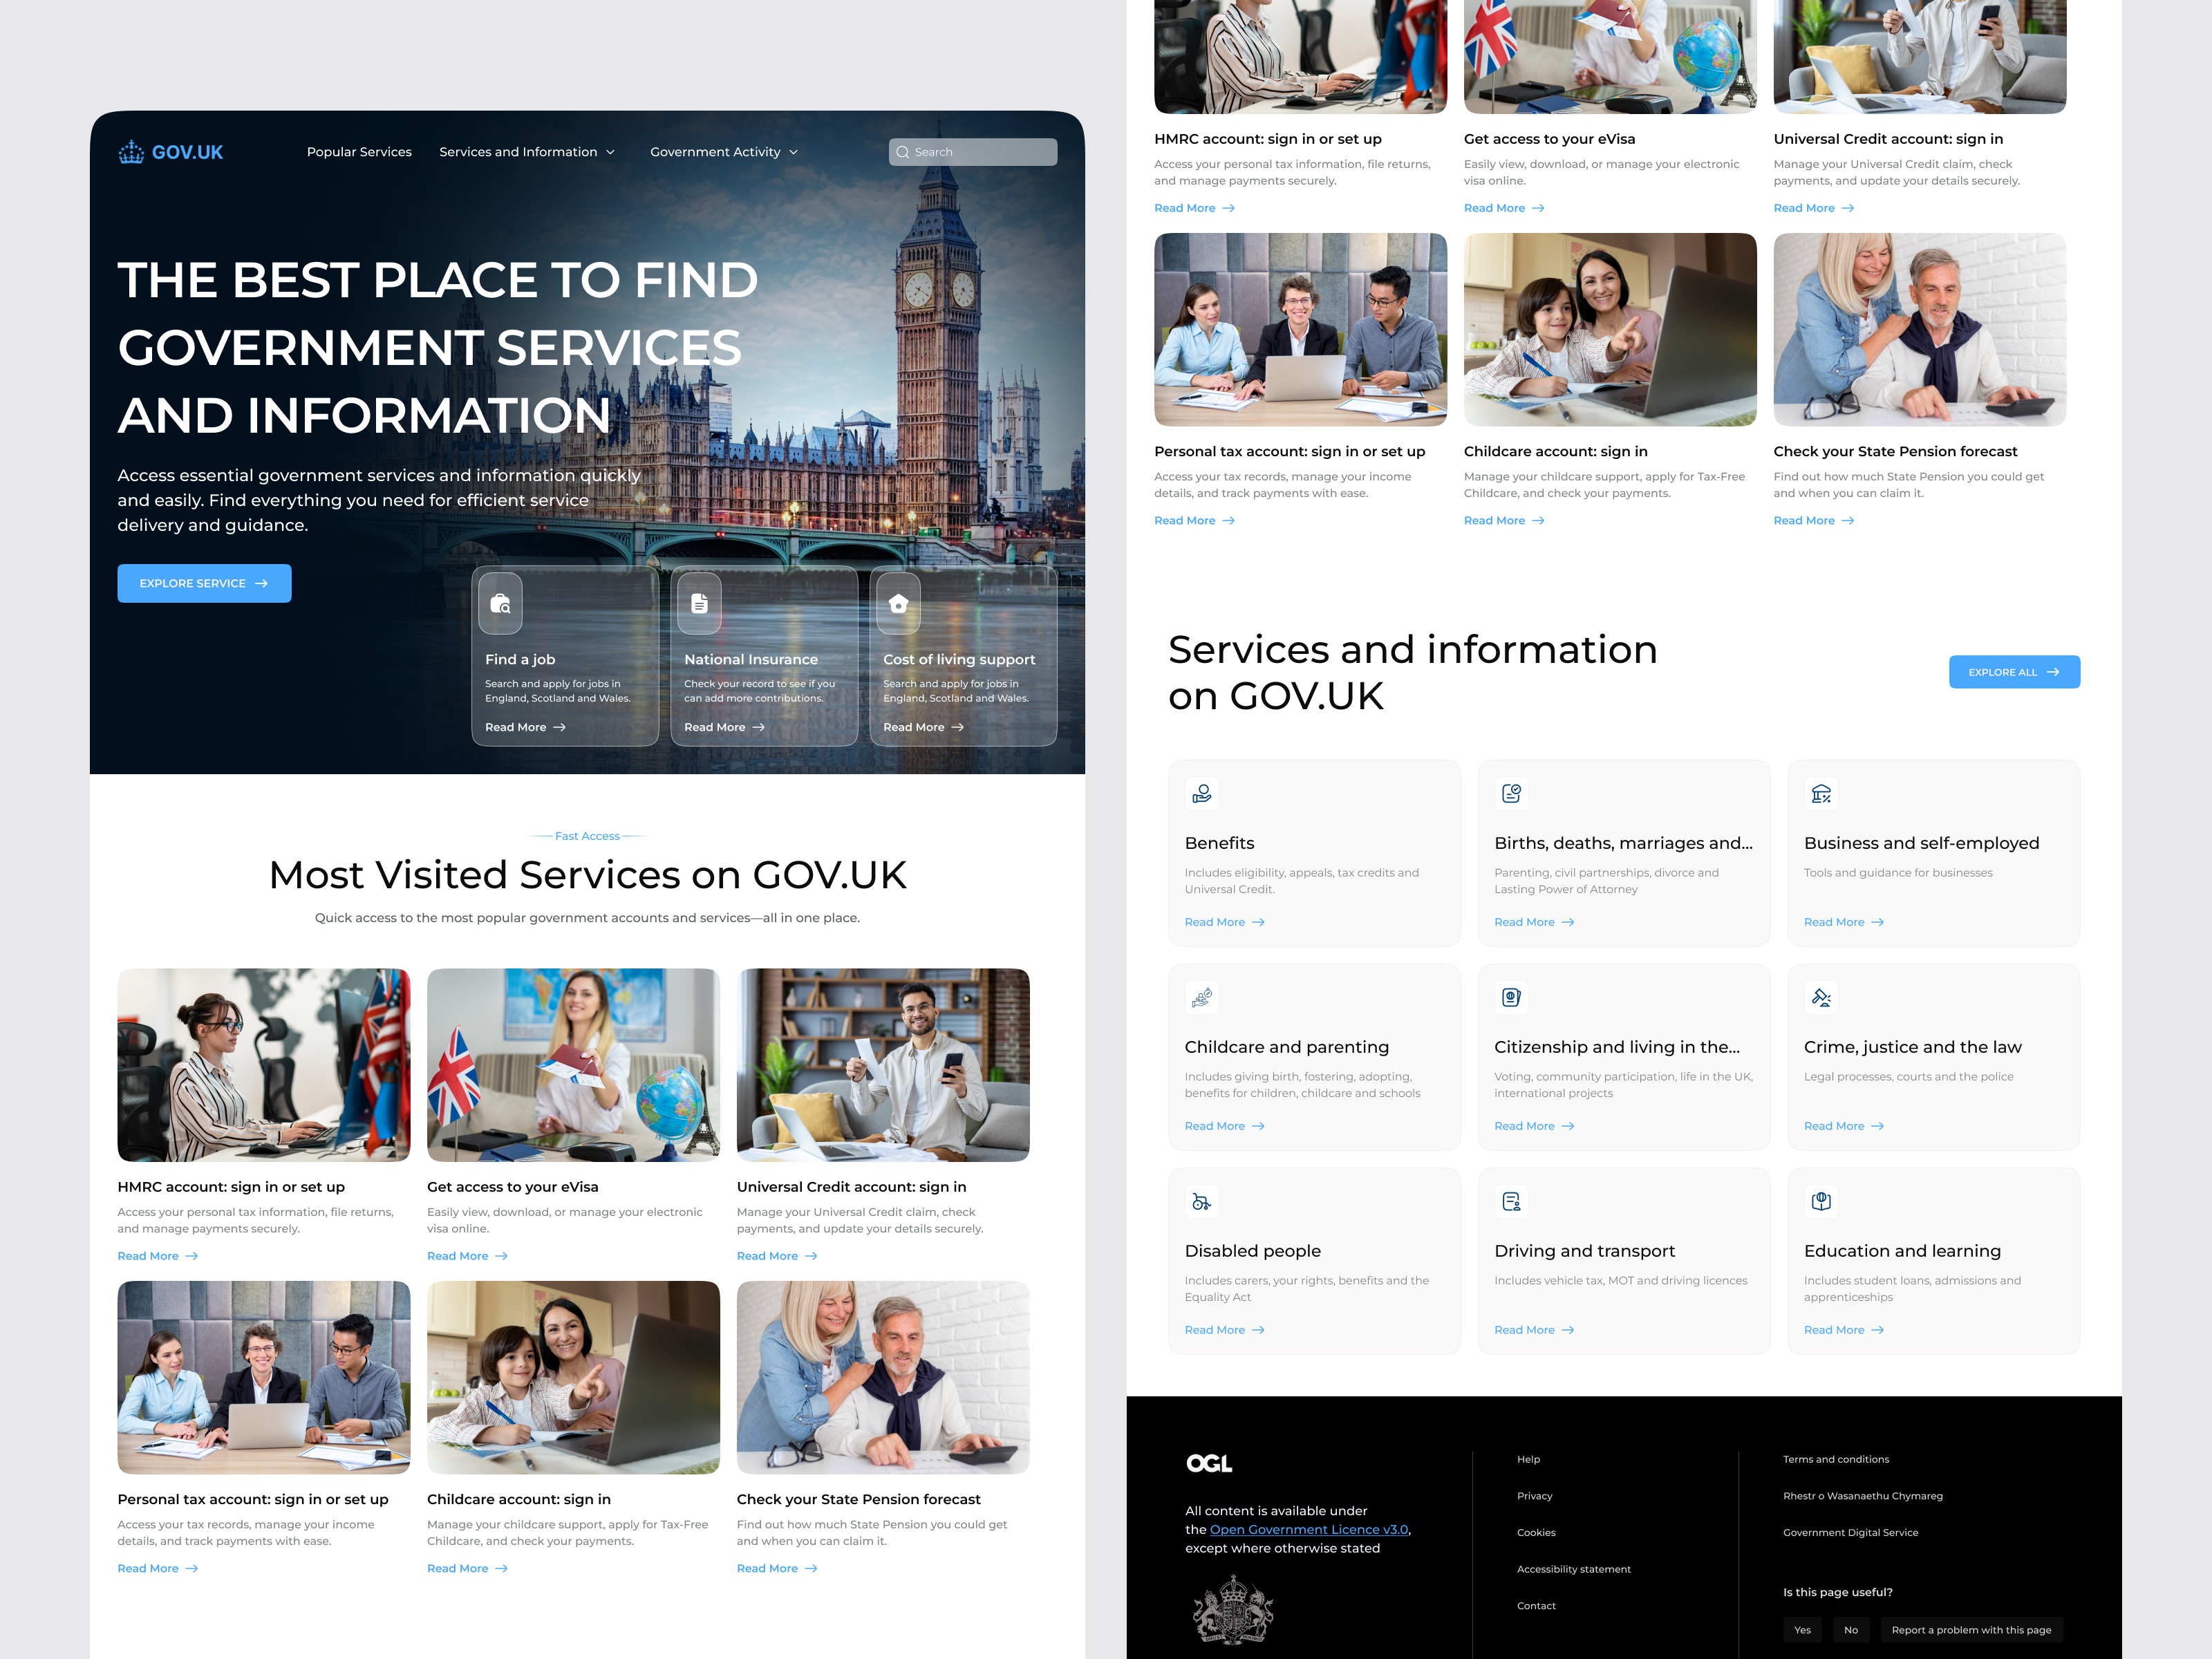Image resolution: width=2212 pixels, height=1659 pixels.
Task: Click the Disabled people wheelchair icon
Action: (x=1201, y=1201)
